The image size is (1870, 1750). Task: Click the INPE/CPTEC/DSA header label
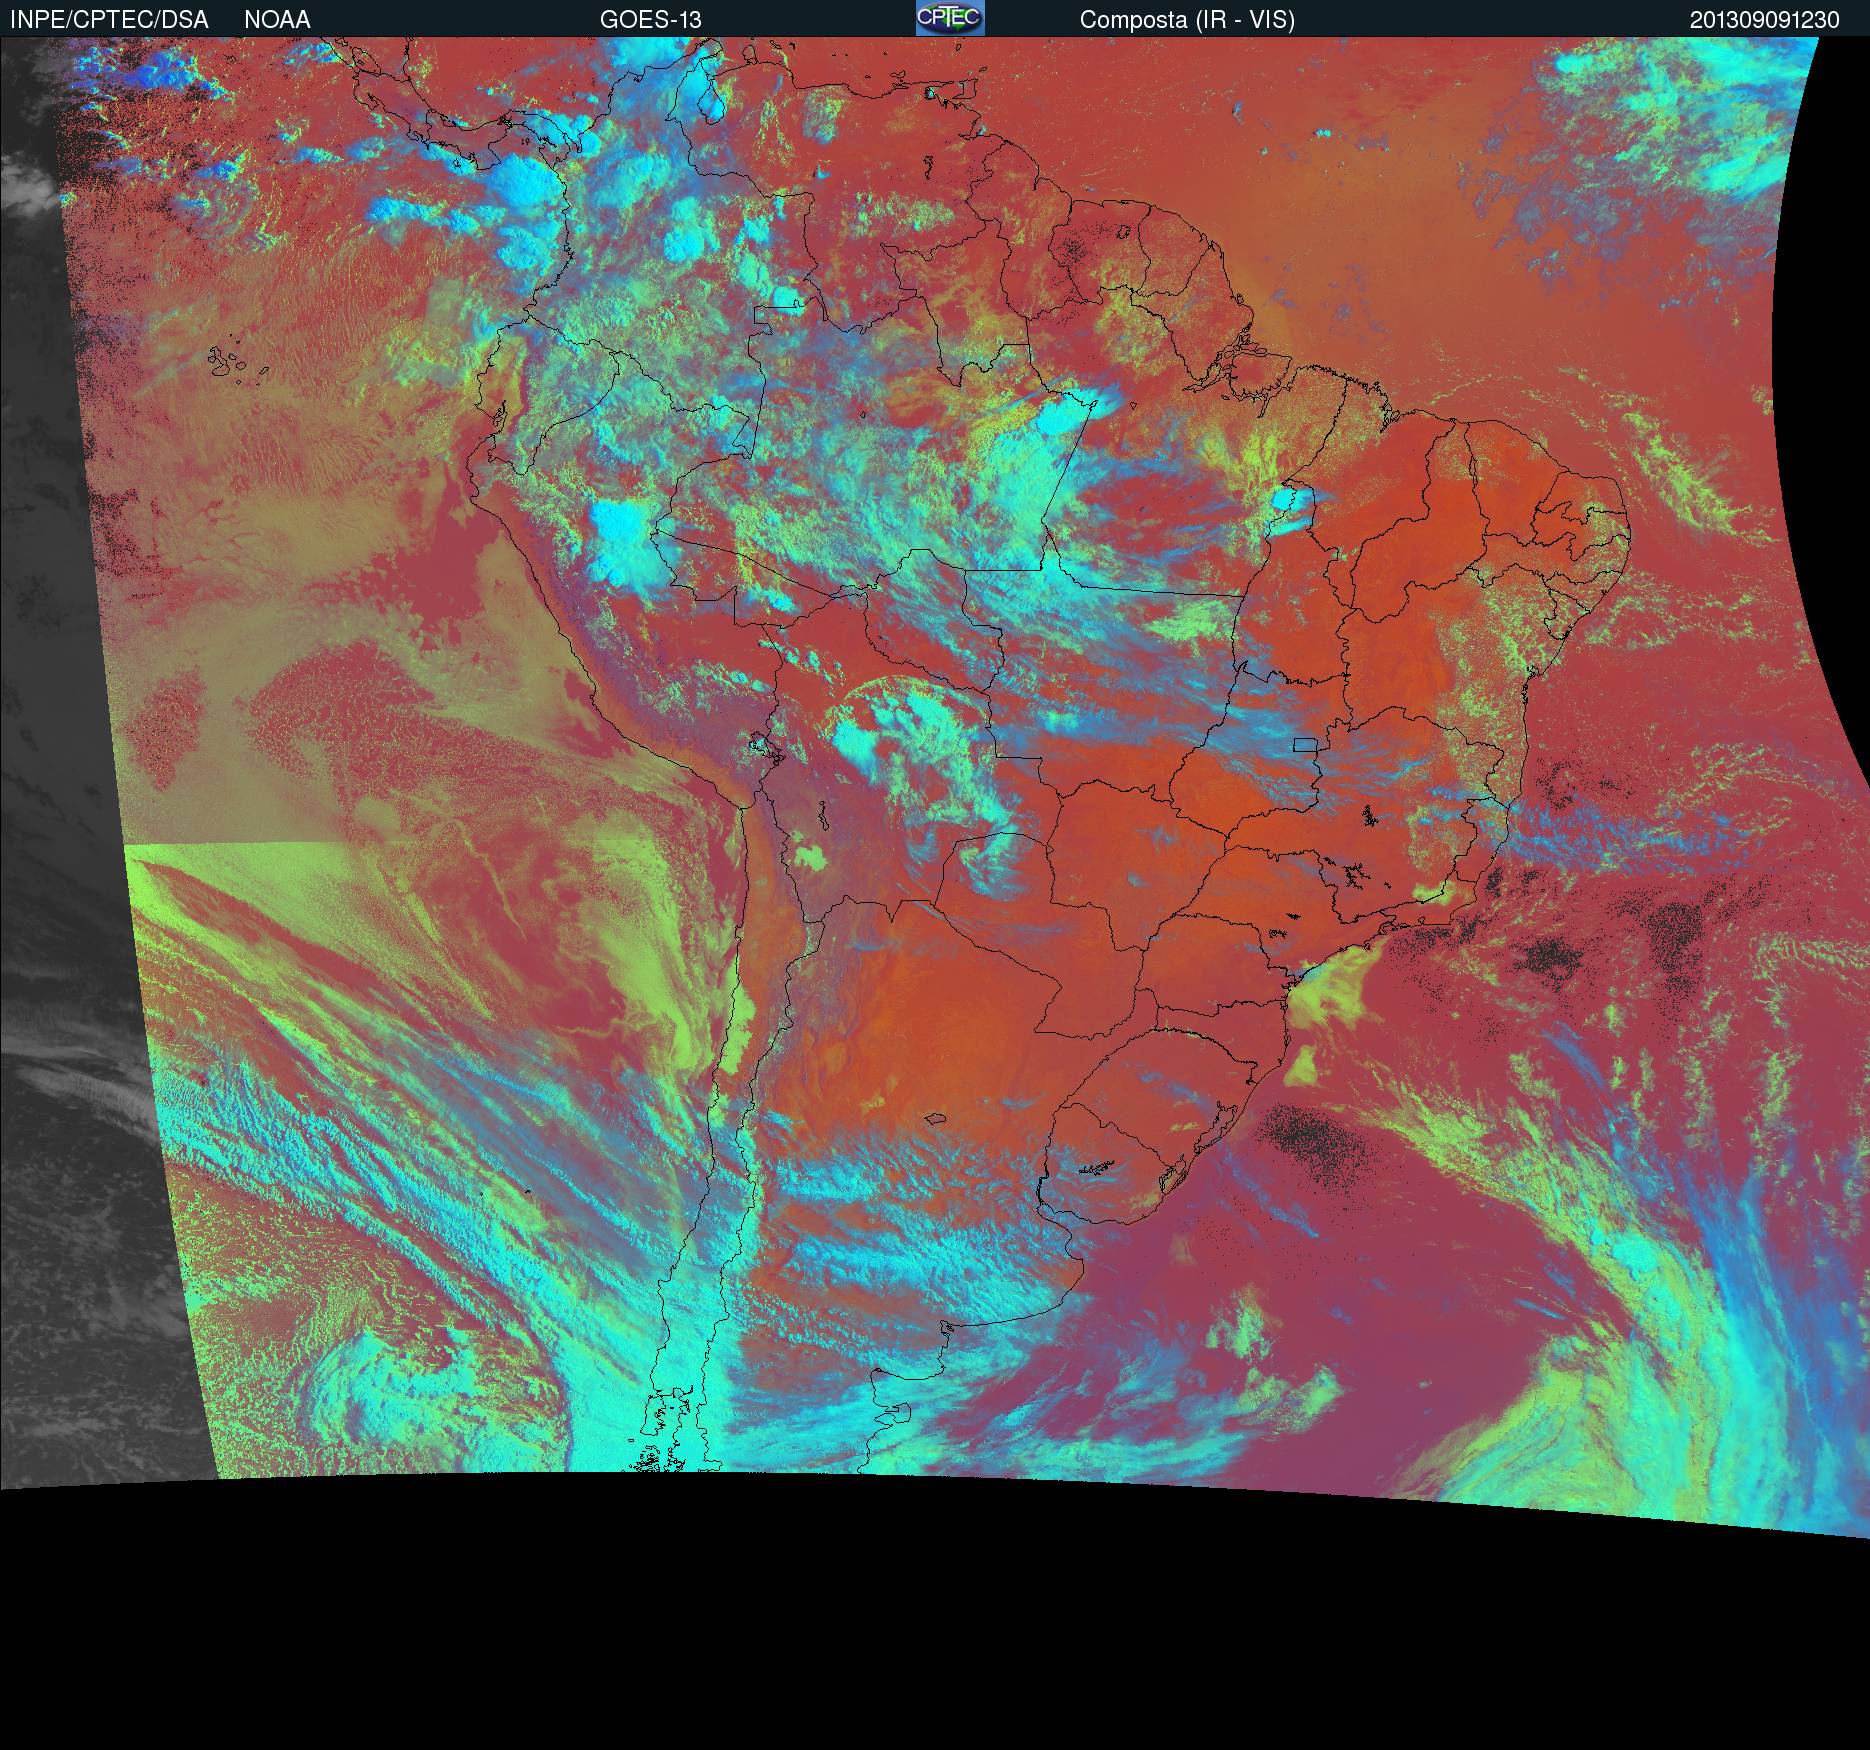point(109,20)
